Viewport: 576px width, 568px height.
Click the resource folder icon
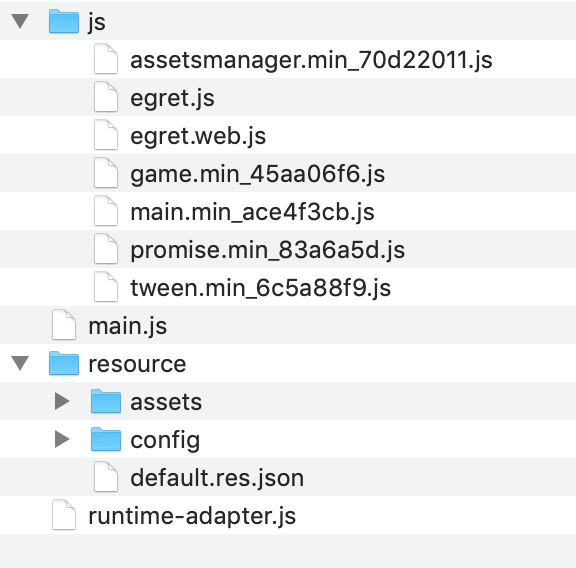pyautogui.click(x=64, y=363)
